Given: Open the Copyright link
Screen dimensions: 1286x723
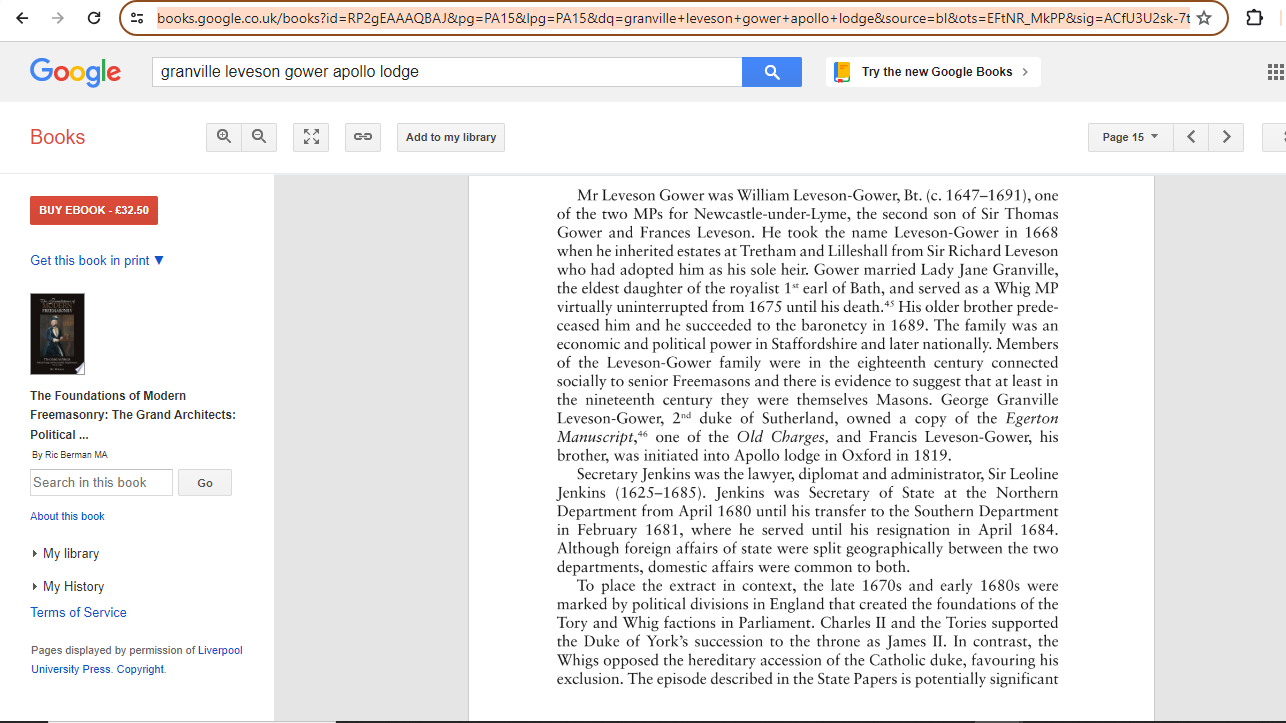Looking at the screenshot, I should tap(140, 669).
